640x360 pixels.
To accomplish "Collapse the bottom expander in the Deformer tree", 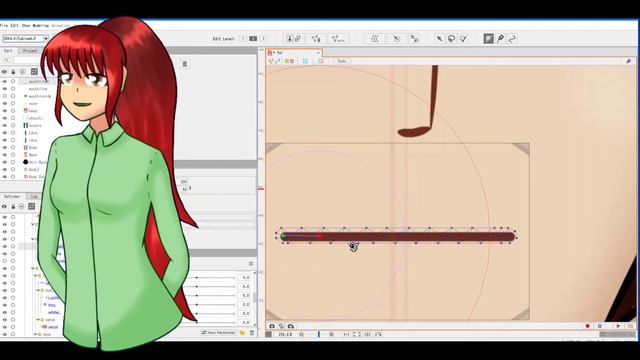I will pos(36,334).
